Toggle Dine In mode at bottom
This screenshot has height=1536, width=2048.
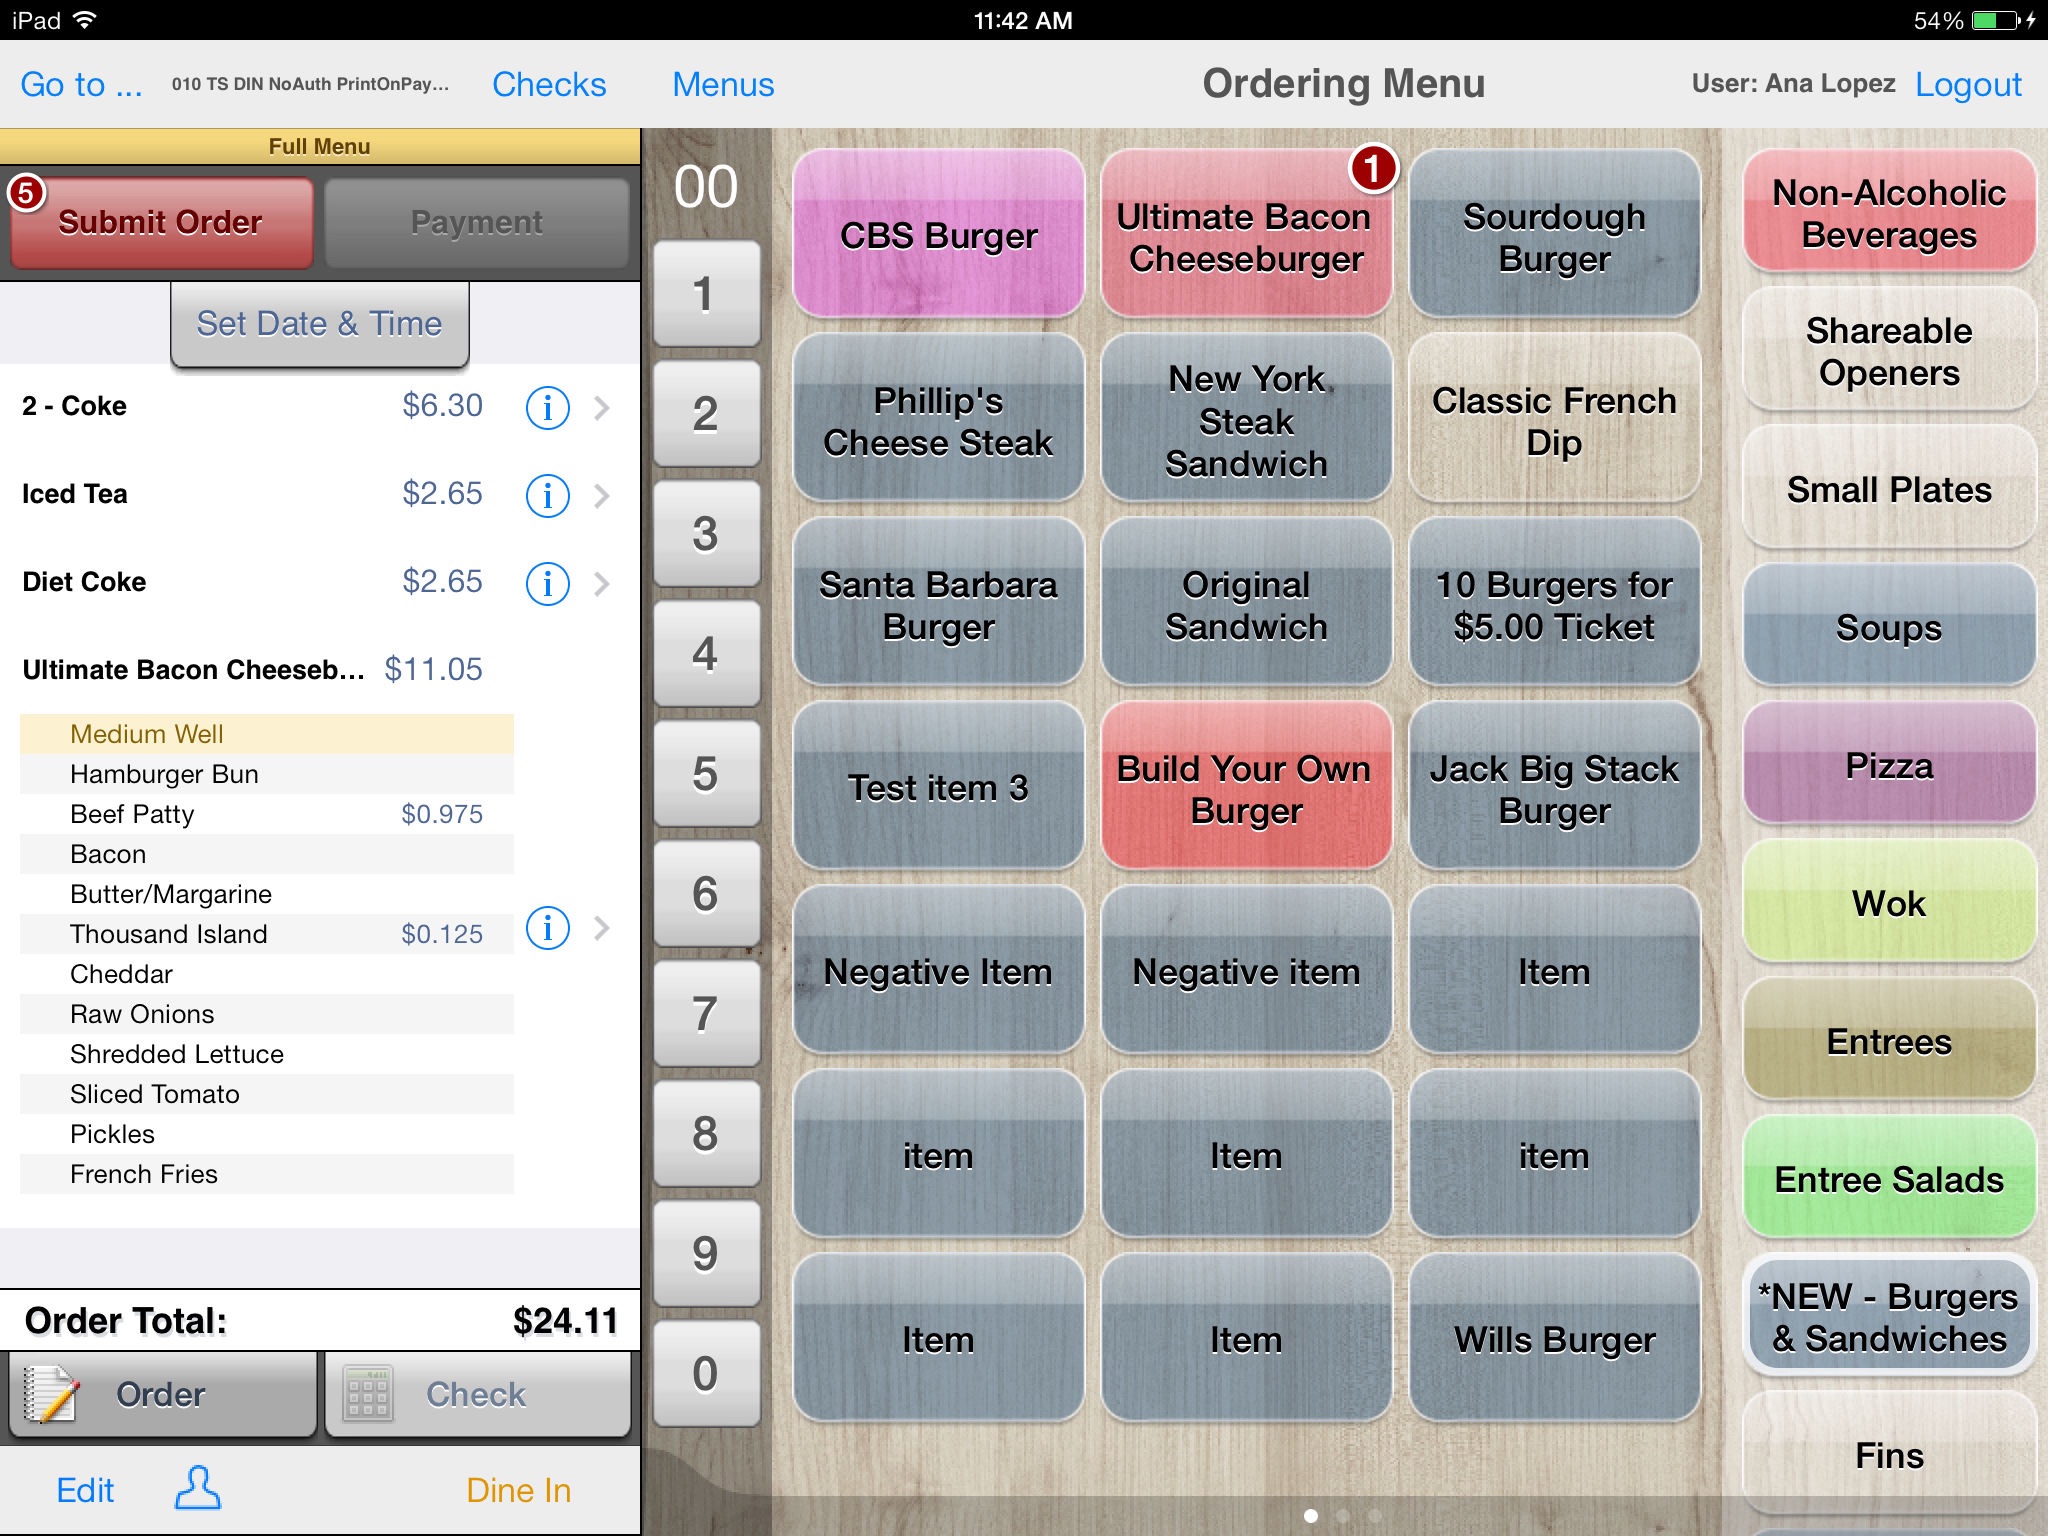coord(519,1488)
